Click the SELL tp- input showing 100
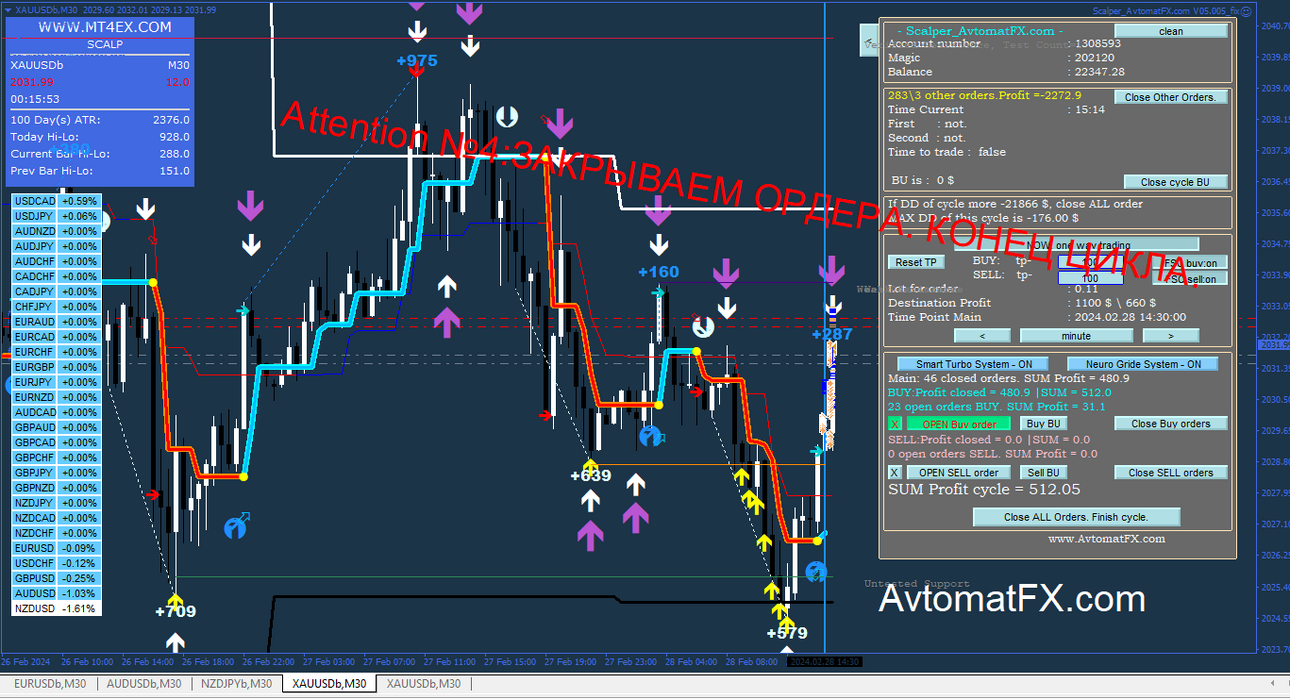The image size is (1290, 699). pyautogui.click(x=1090, y=279)
